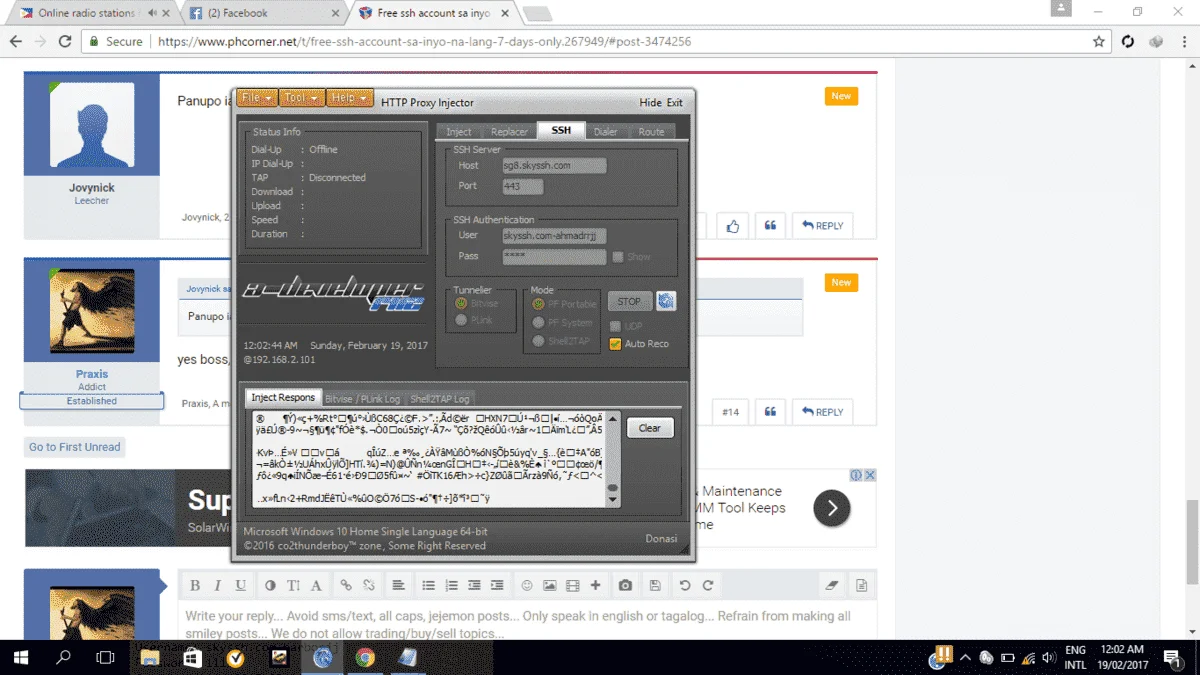Viewport: 1200px width, 675px height.
Task: Click the redo icon in editor
Action: coord(708,585)
